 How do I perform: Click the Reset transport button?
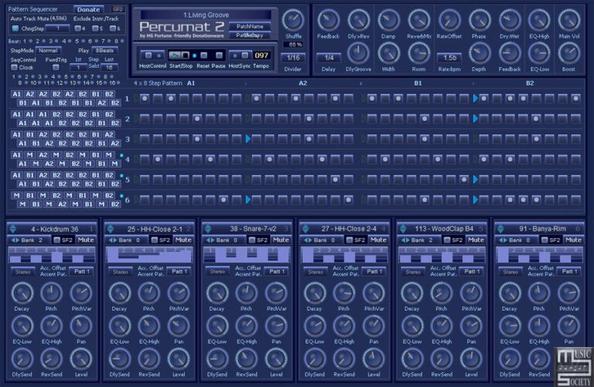coord(203,56)
